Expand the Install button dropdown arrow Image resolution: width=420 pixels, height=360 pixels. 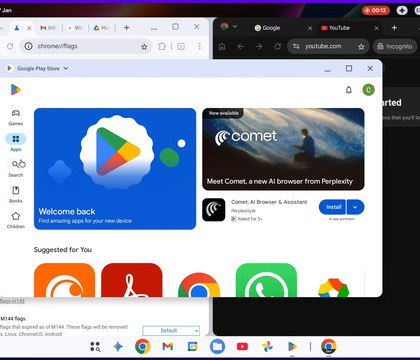(355, 207)
